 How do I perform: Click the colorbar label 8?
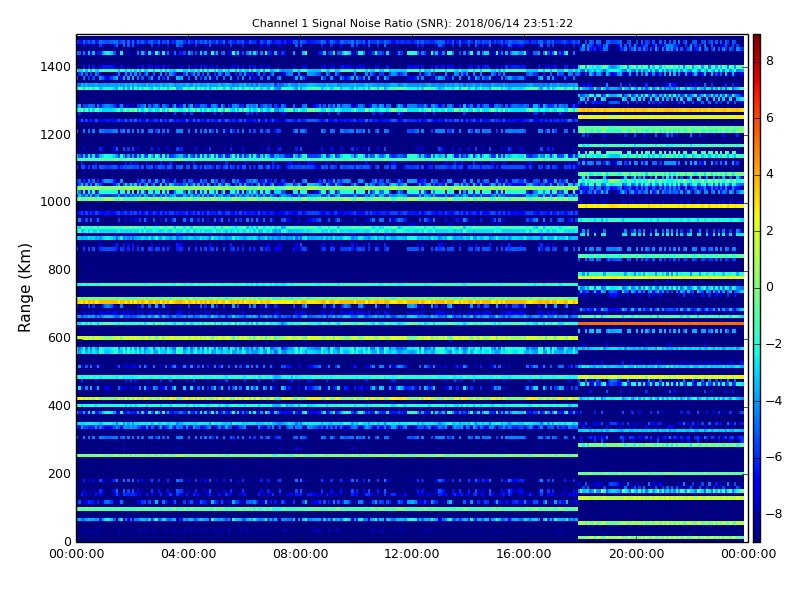(770, 61)
